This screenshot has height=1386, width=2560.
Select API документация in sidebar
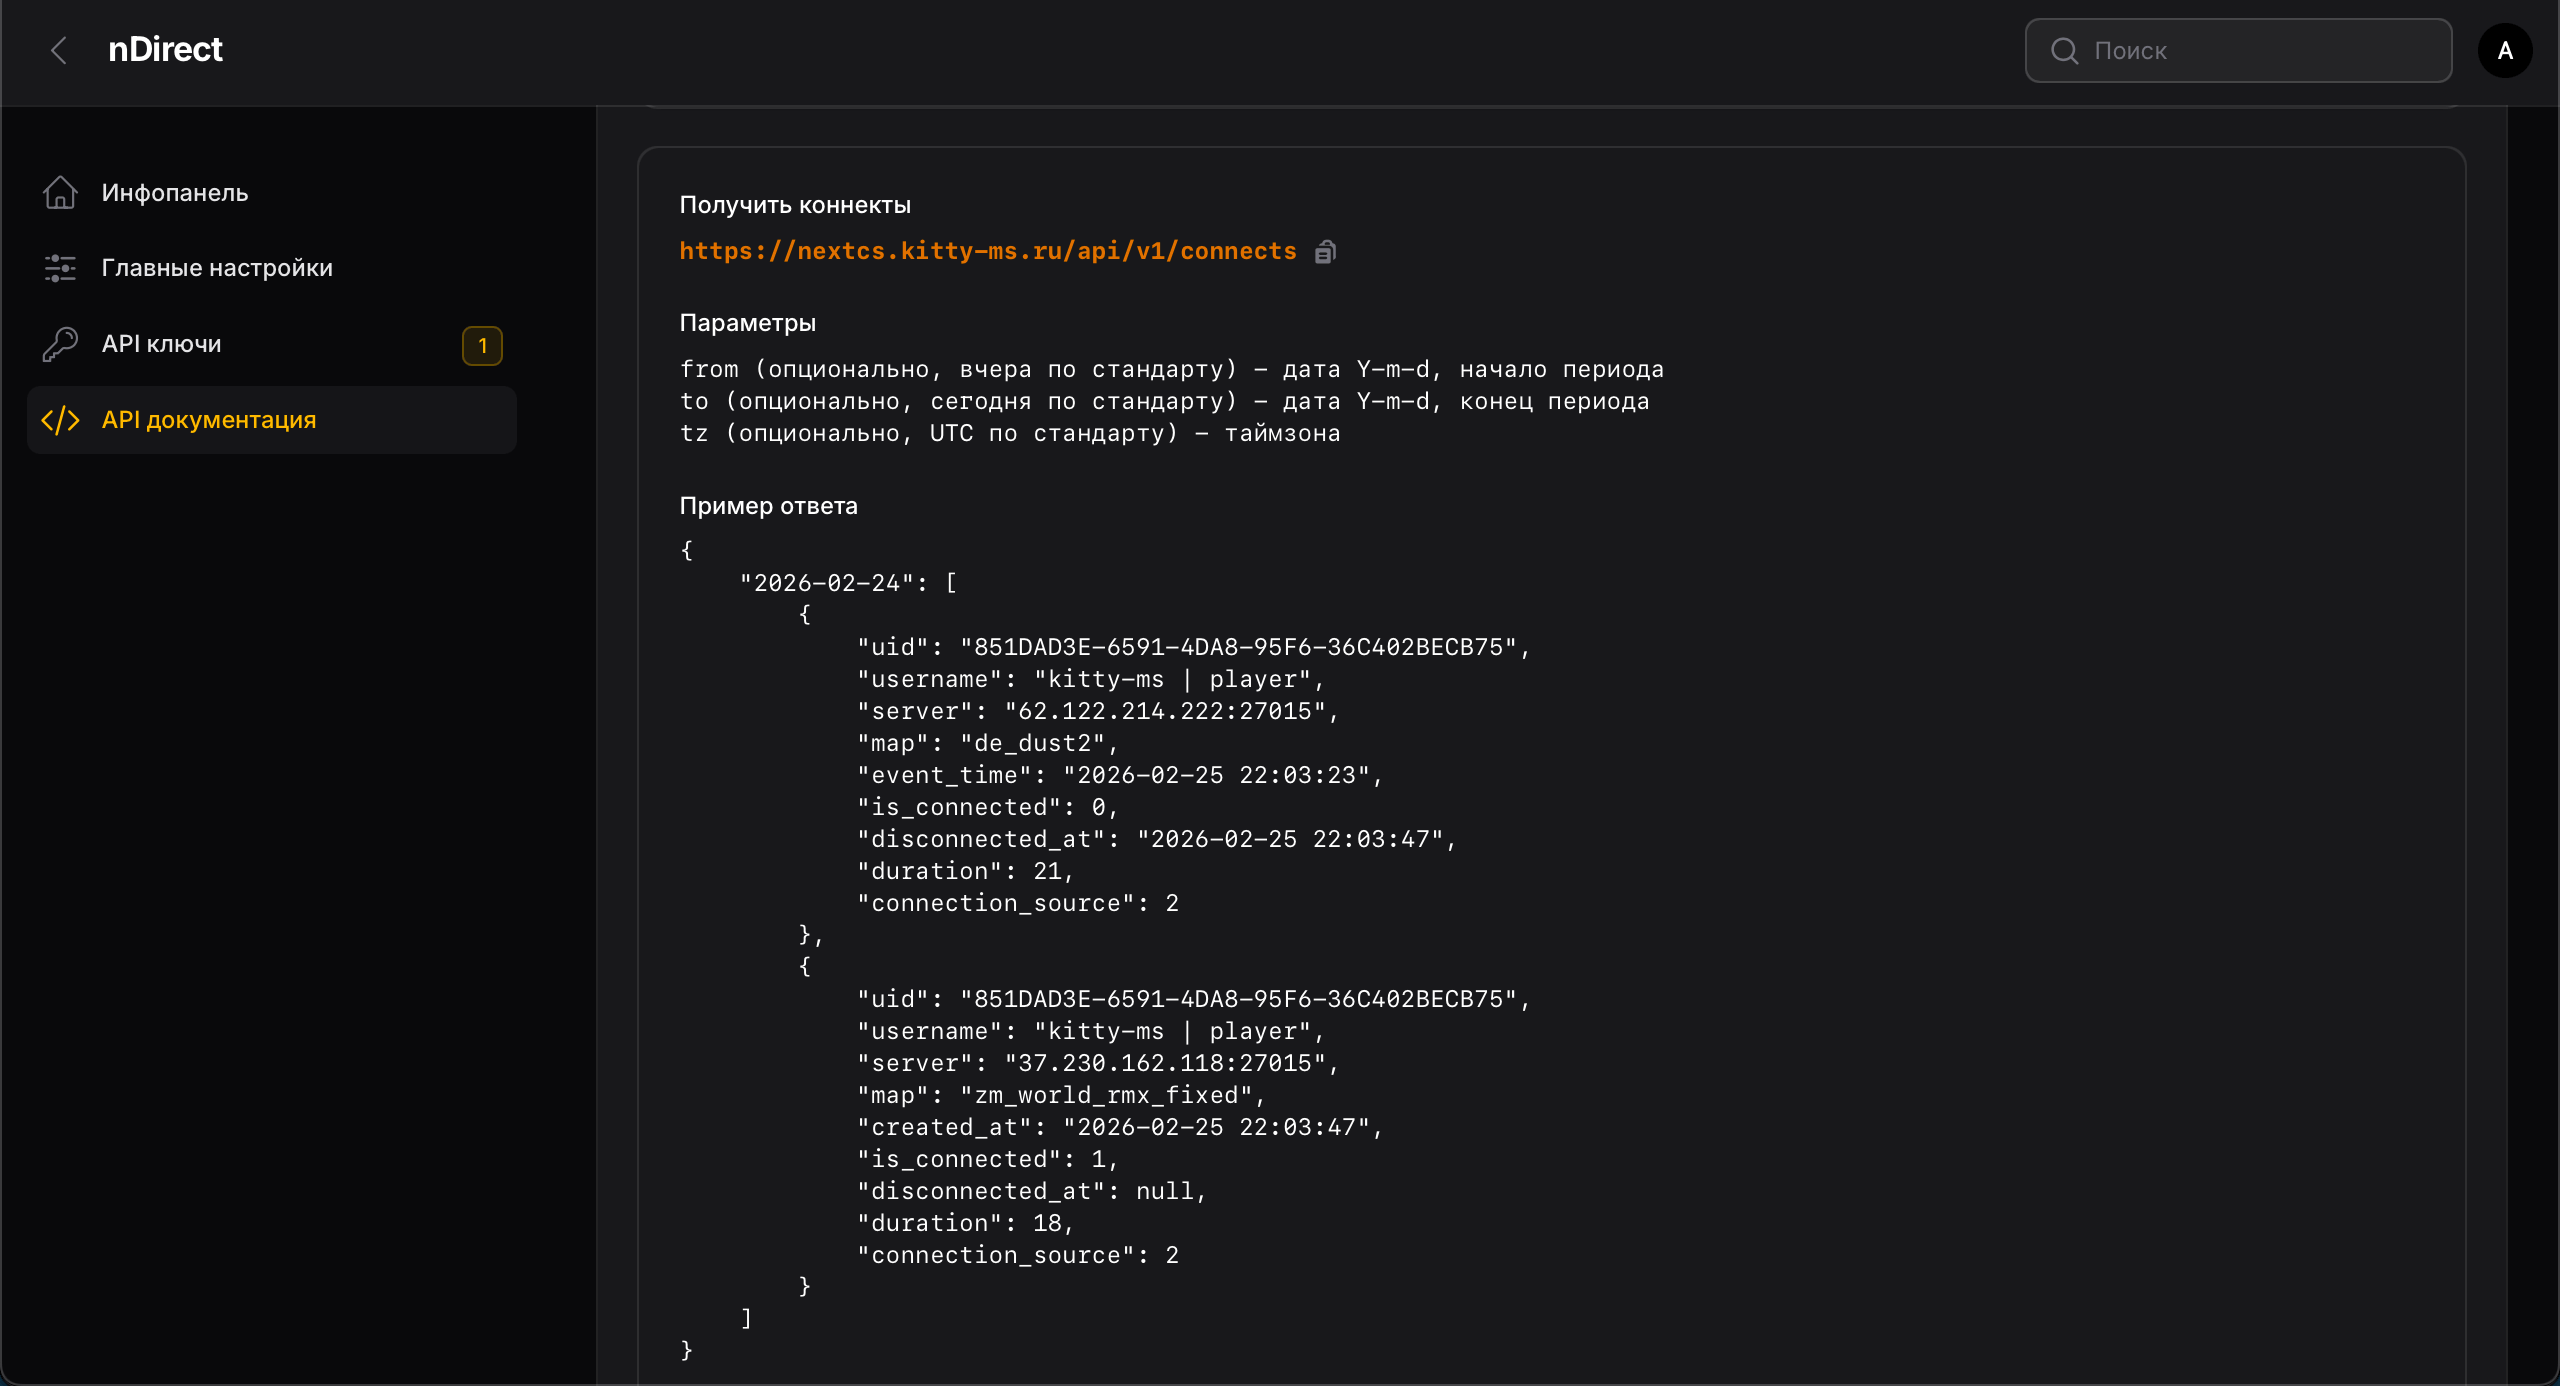click(x=272, y=420)
